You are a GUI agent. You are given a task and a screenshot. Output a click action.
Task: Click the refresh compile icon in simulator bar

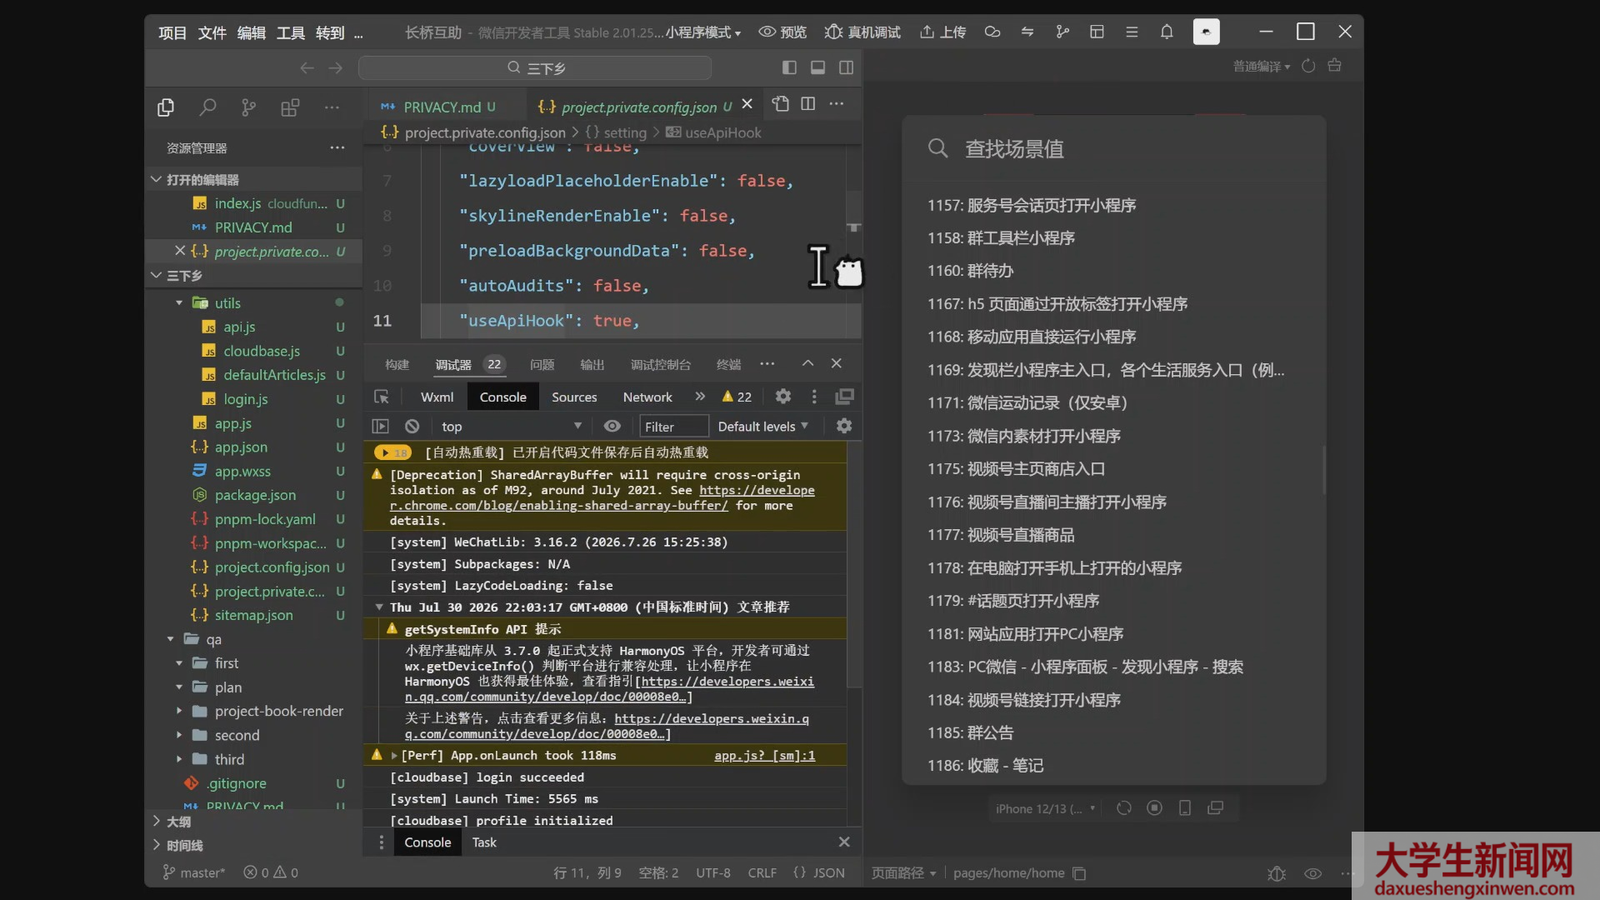(x=1308, y=66)
